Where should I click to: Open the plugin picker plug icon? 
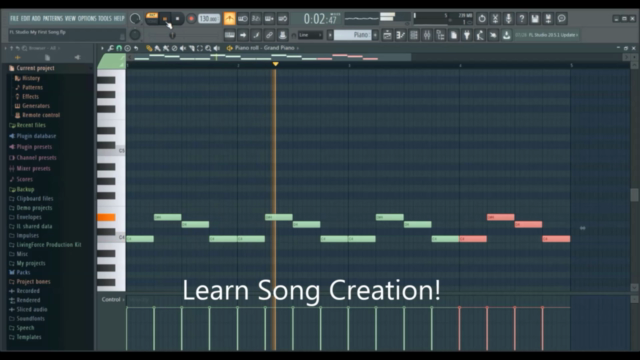[x=467, y=35]
